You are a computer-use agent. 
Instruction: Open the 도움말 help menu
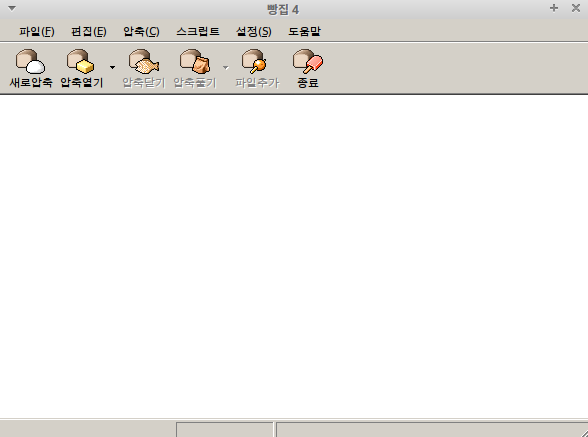point(304,32)
